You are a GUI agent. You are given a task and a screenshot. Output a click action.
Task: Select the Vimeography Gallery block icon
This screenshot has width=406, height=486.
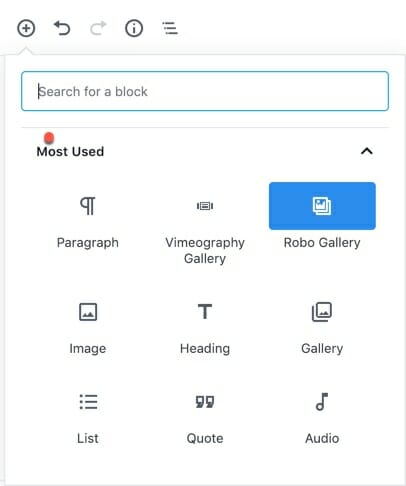(205, 206)
